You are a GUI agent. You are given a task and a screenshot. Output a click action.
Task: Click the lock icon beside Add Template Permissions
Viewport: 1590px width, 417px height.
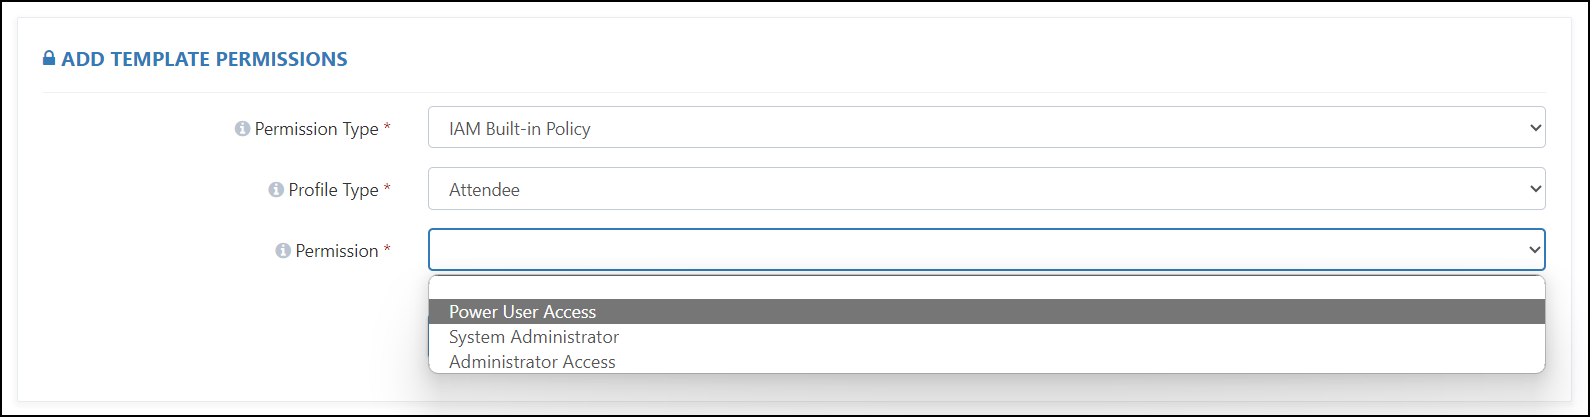[x=49, y=59]
